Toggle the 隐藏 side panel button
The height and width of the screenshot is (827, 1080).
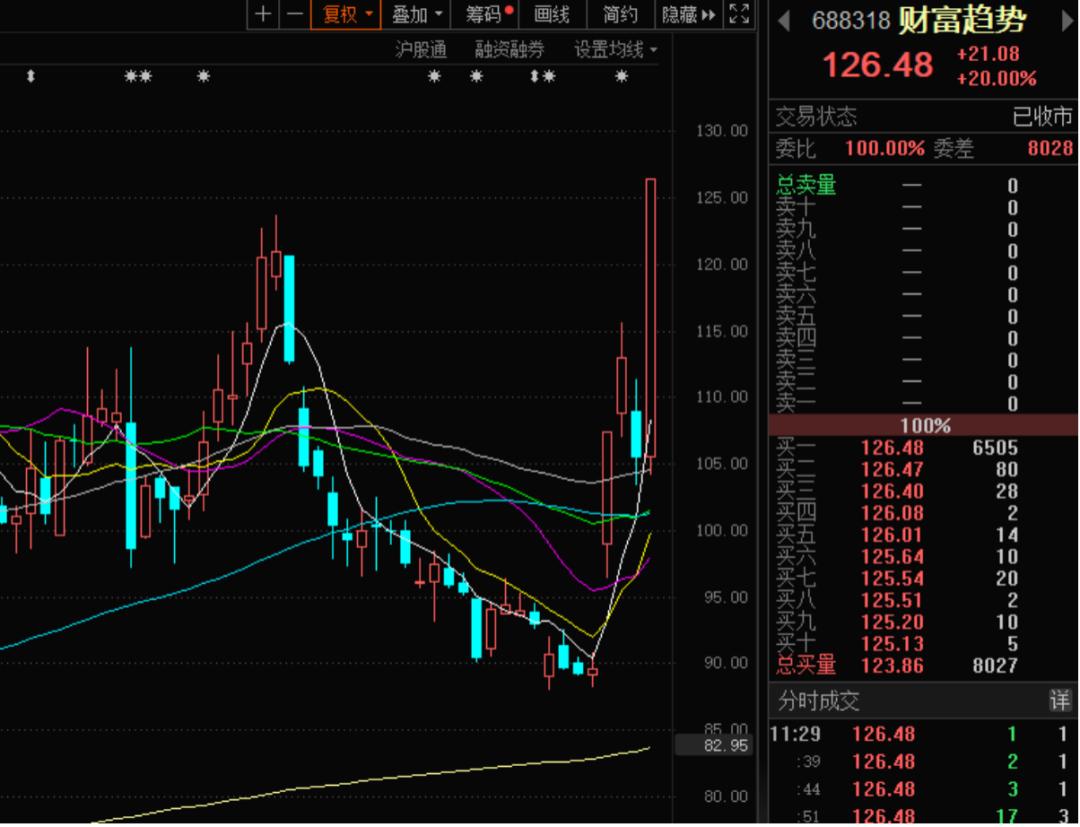pyautogui.click(x=688, y=14)
